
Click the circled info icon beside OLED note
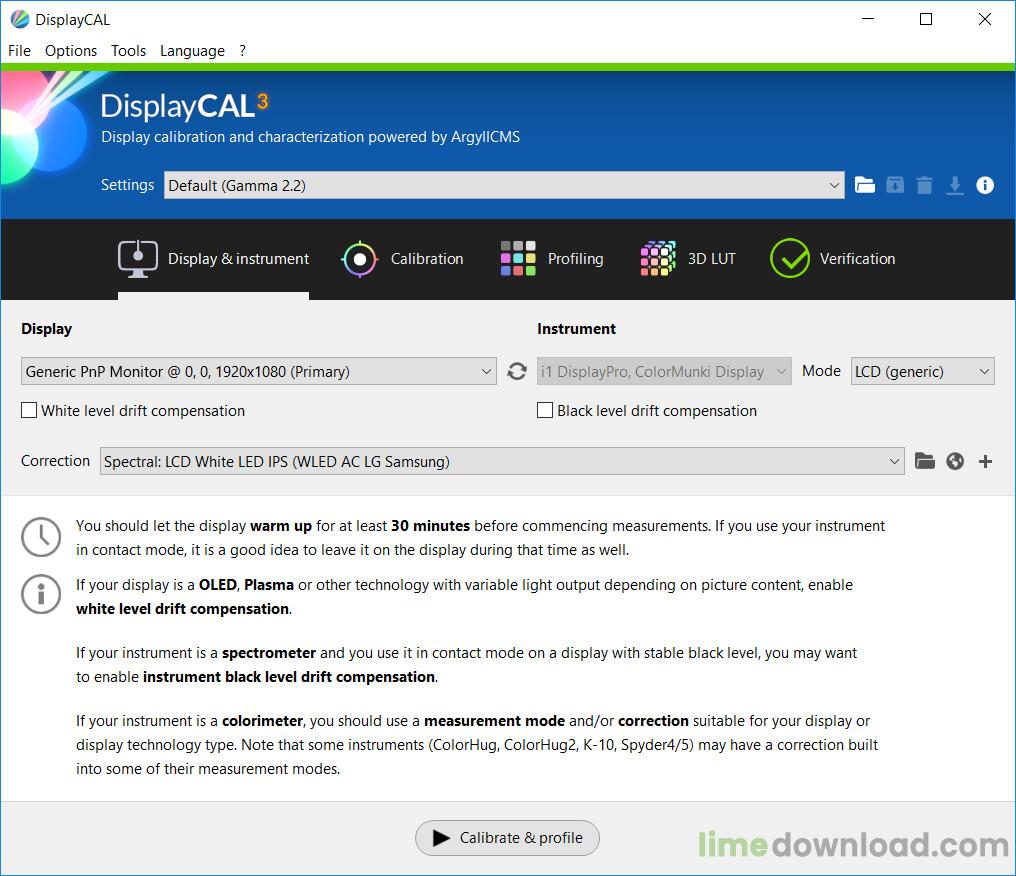(41, 594)
